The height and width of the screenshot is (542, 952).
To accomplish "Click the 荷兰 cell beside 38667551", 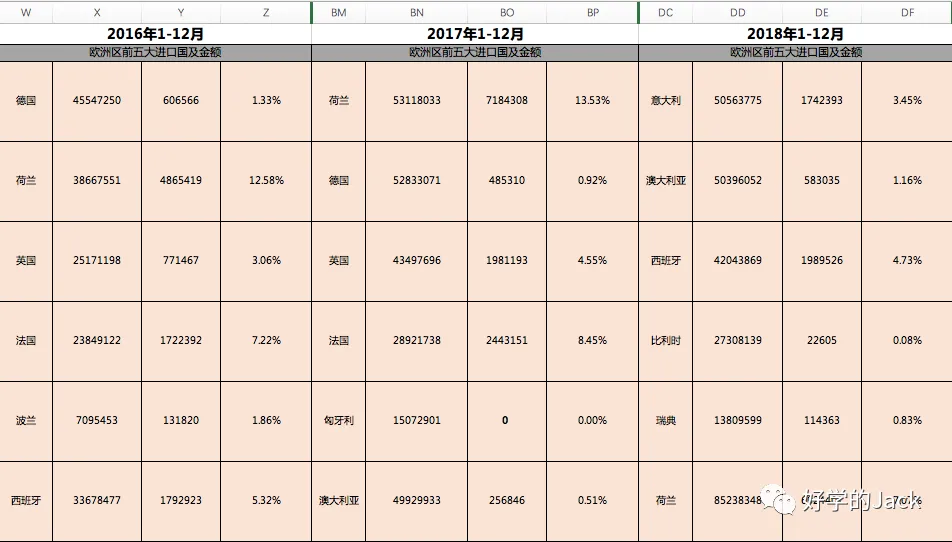I will [26, 181].
